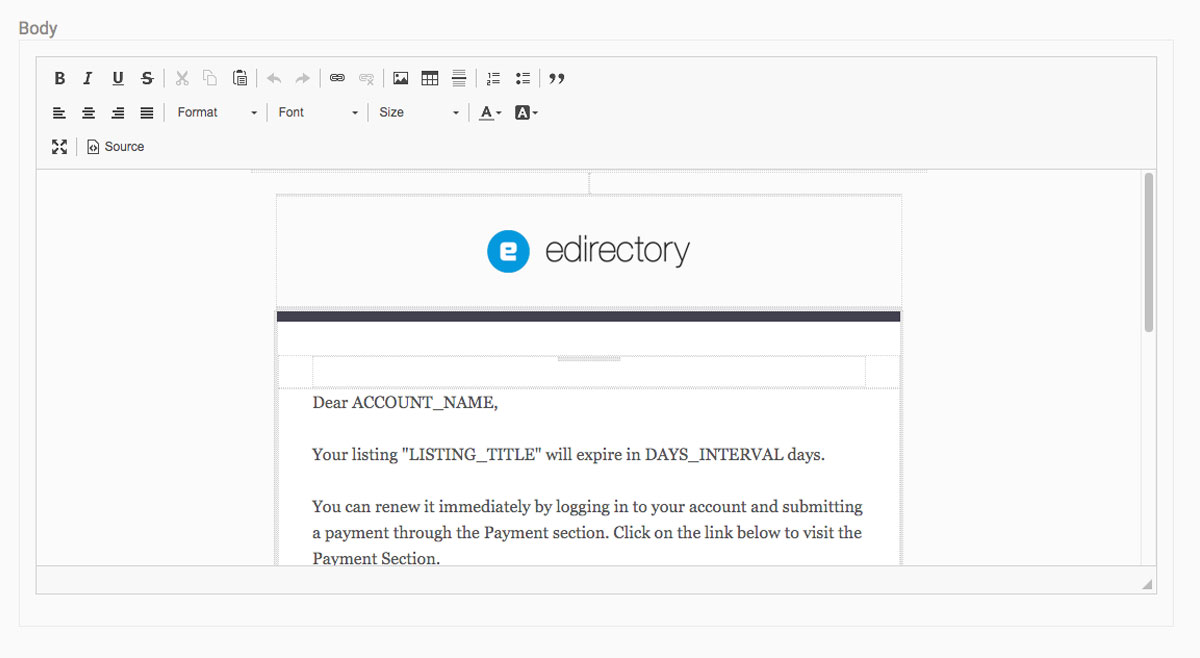Justify text alignment
The height and width of the screenshot is (658, 1200).
(x=147, y=113)
